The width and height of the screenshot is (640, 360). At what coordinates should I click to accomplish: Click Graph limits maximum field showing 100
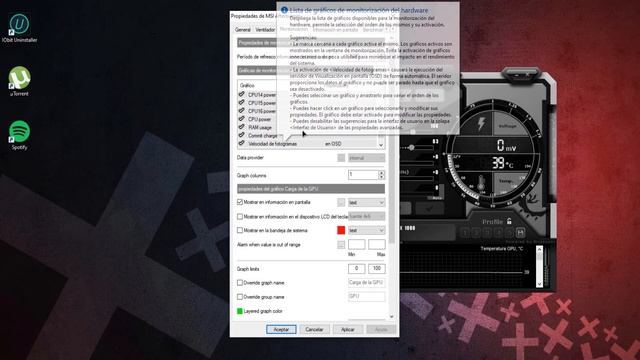377,269
